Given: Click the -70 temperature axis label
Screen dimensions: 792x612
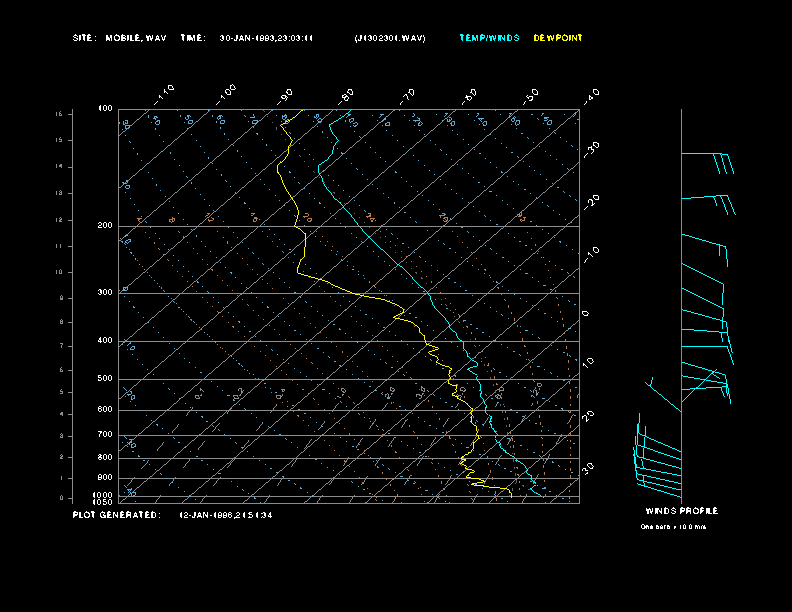Looking at the screenshot, I should pos(407,96).
